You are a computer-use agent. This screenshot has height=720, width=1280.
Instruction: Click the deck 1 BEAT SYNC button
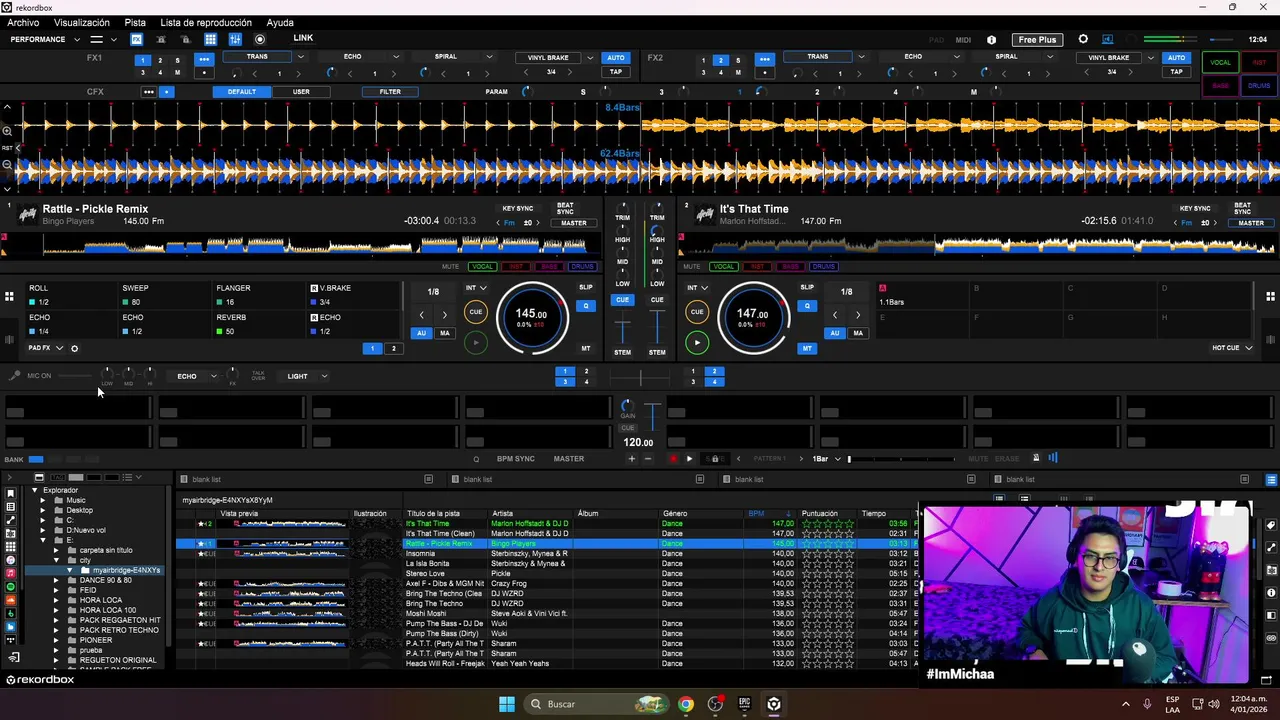click(565, 209)
